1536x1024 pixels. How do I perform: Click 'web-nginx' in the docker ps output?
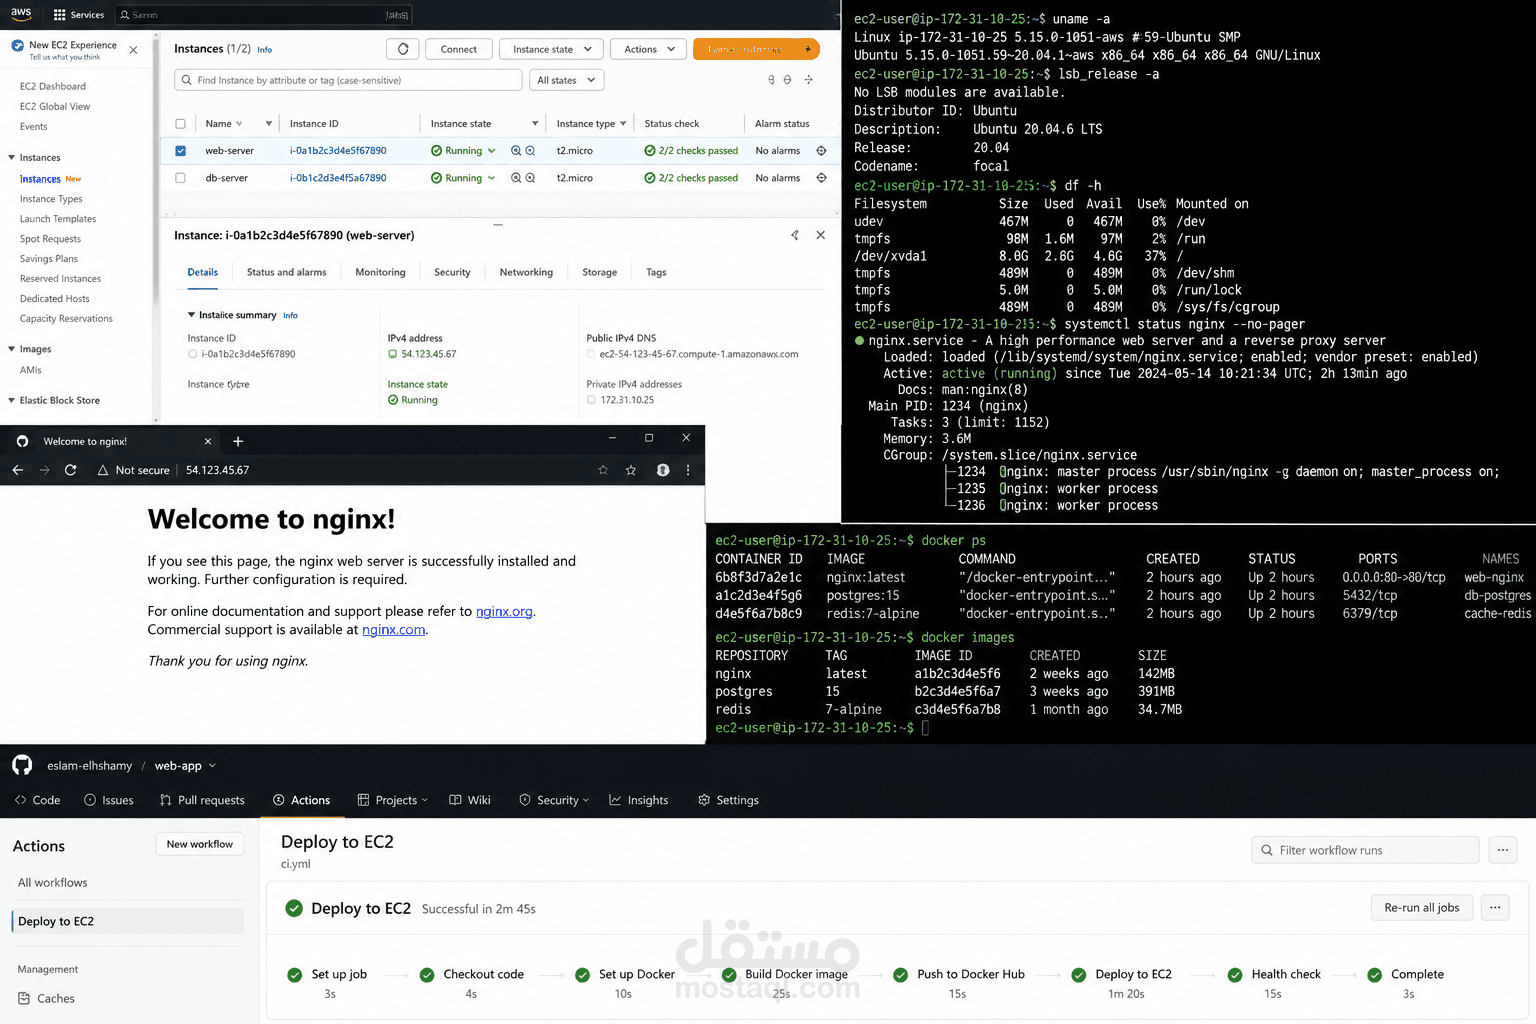point(1494,577)
